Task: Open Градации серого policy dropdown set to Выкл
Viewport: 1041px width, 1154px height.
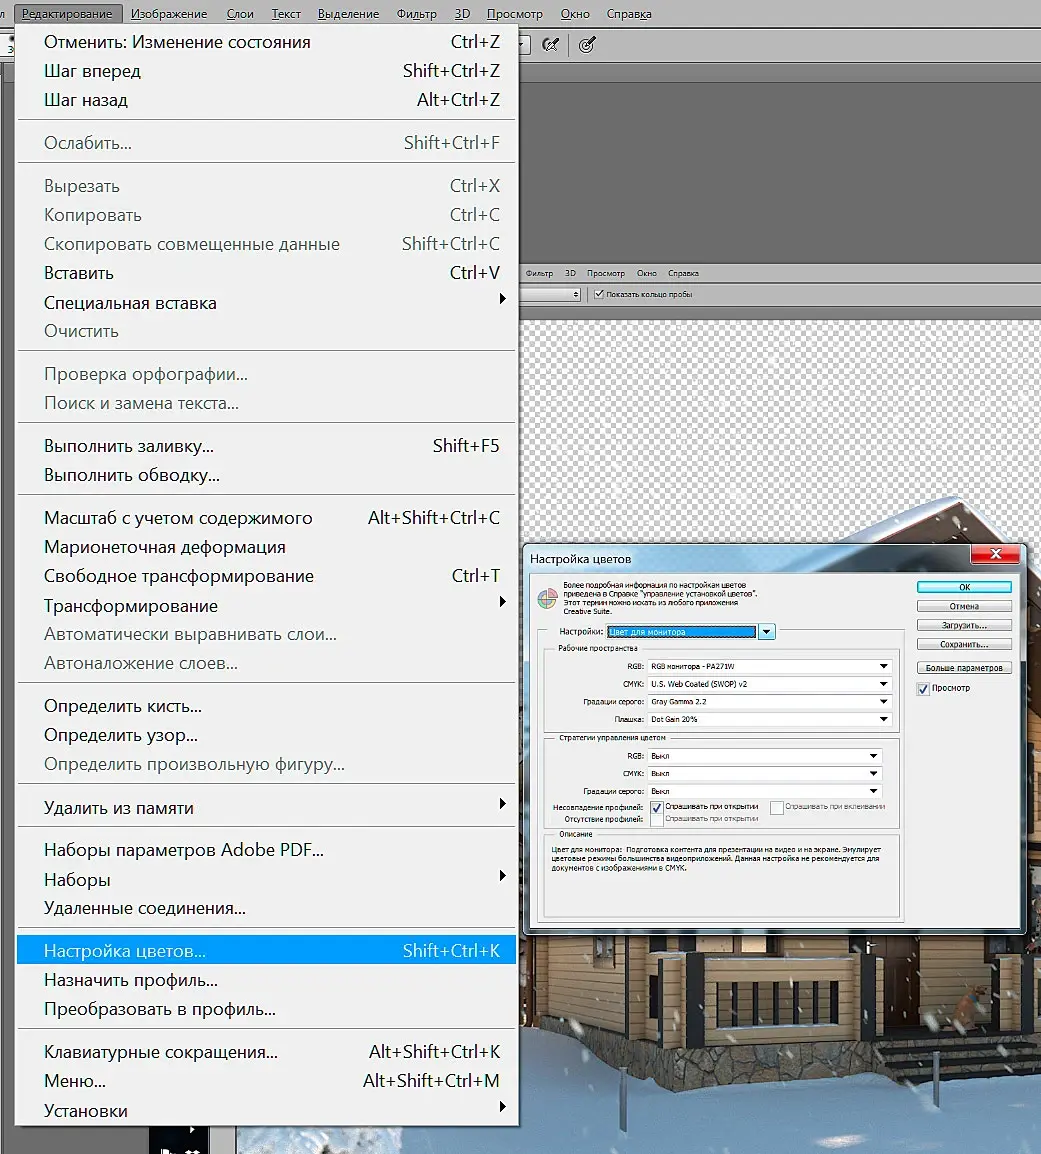Action: tap(765, 791)
